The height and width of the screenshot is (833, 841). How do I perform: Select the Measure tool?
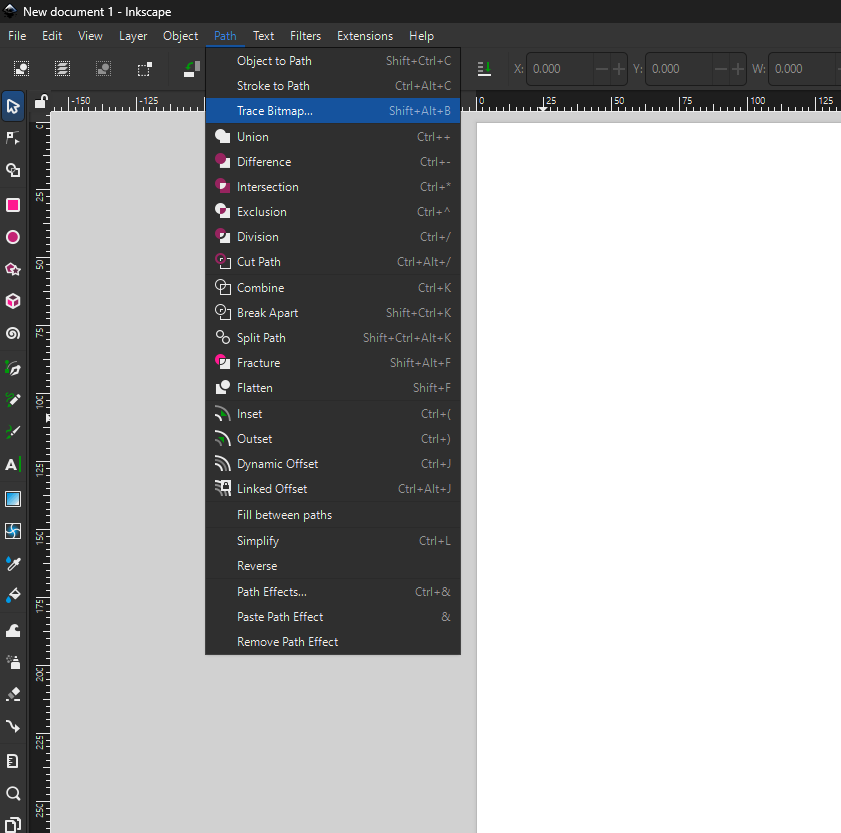13,761
